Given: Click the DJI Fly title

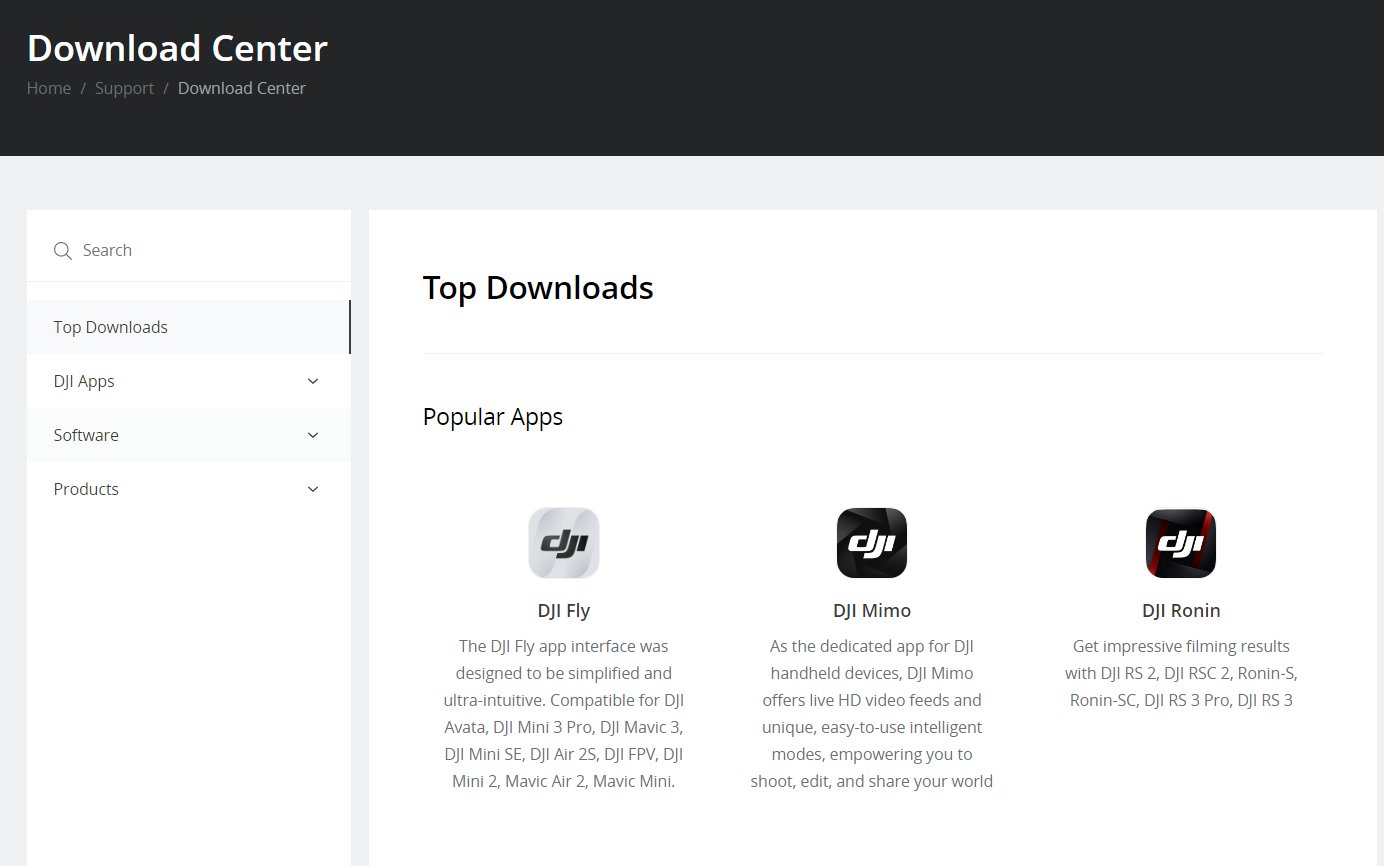Looking at the screenshot, I should [564, 610].
